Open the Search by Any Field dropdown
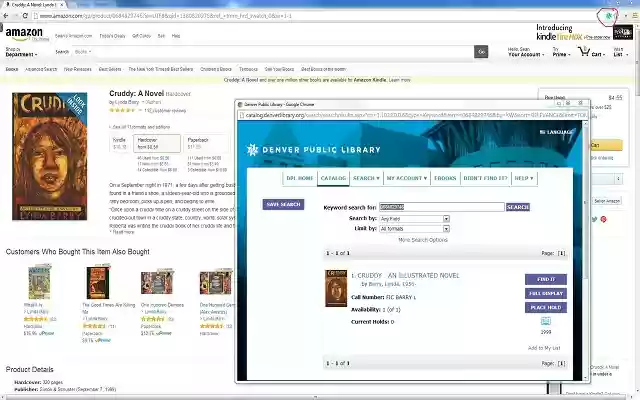 pyautogui.click(x=414, y=219)
